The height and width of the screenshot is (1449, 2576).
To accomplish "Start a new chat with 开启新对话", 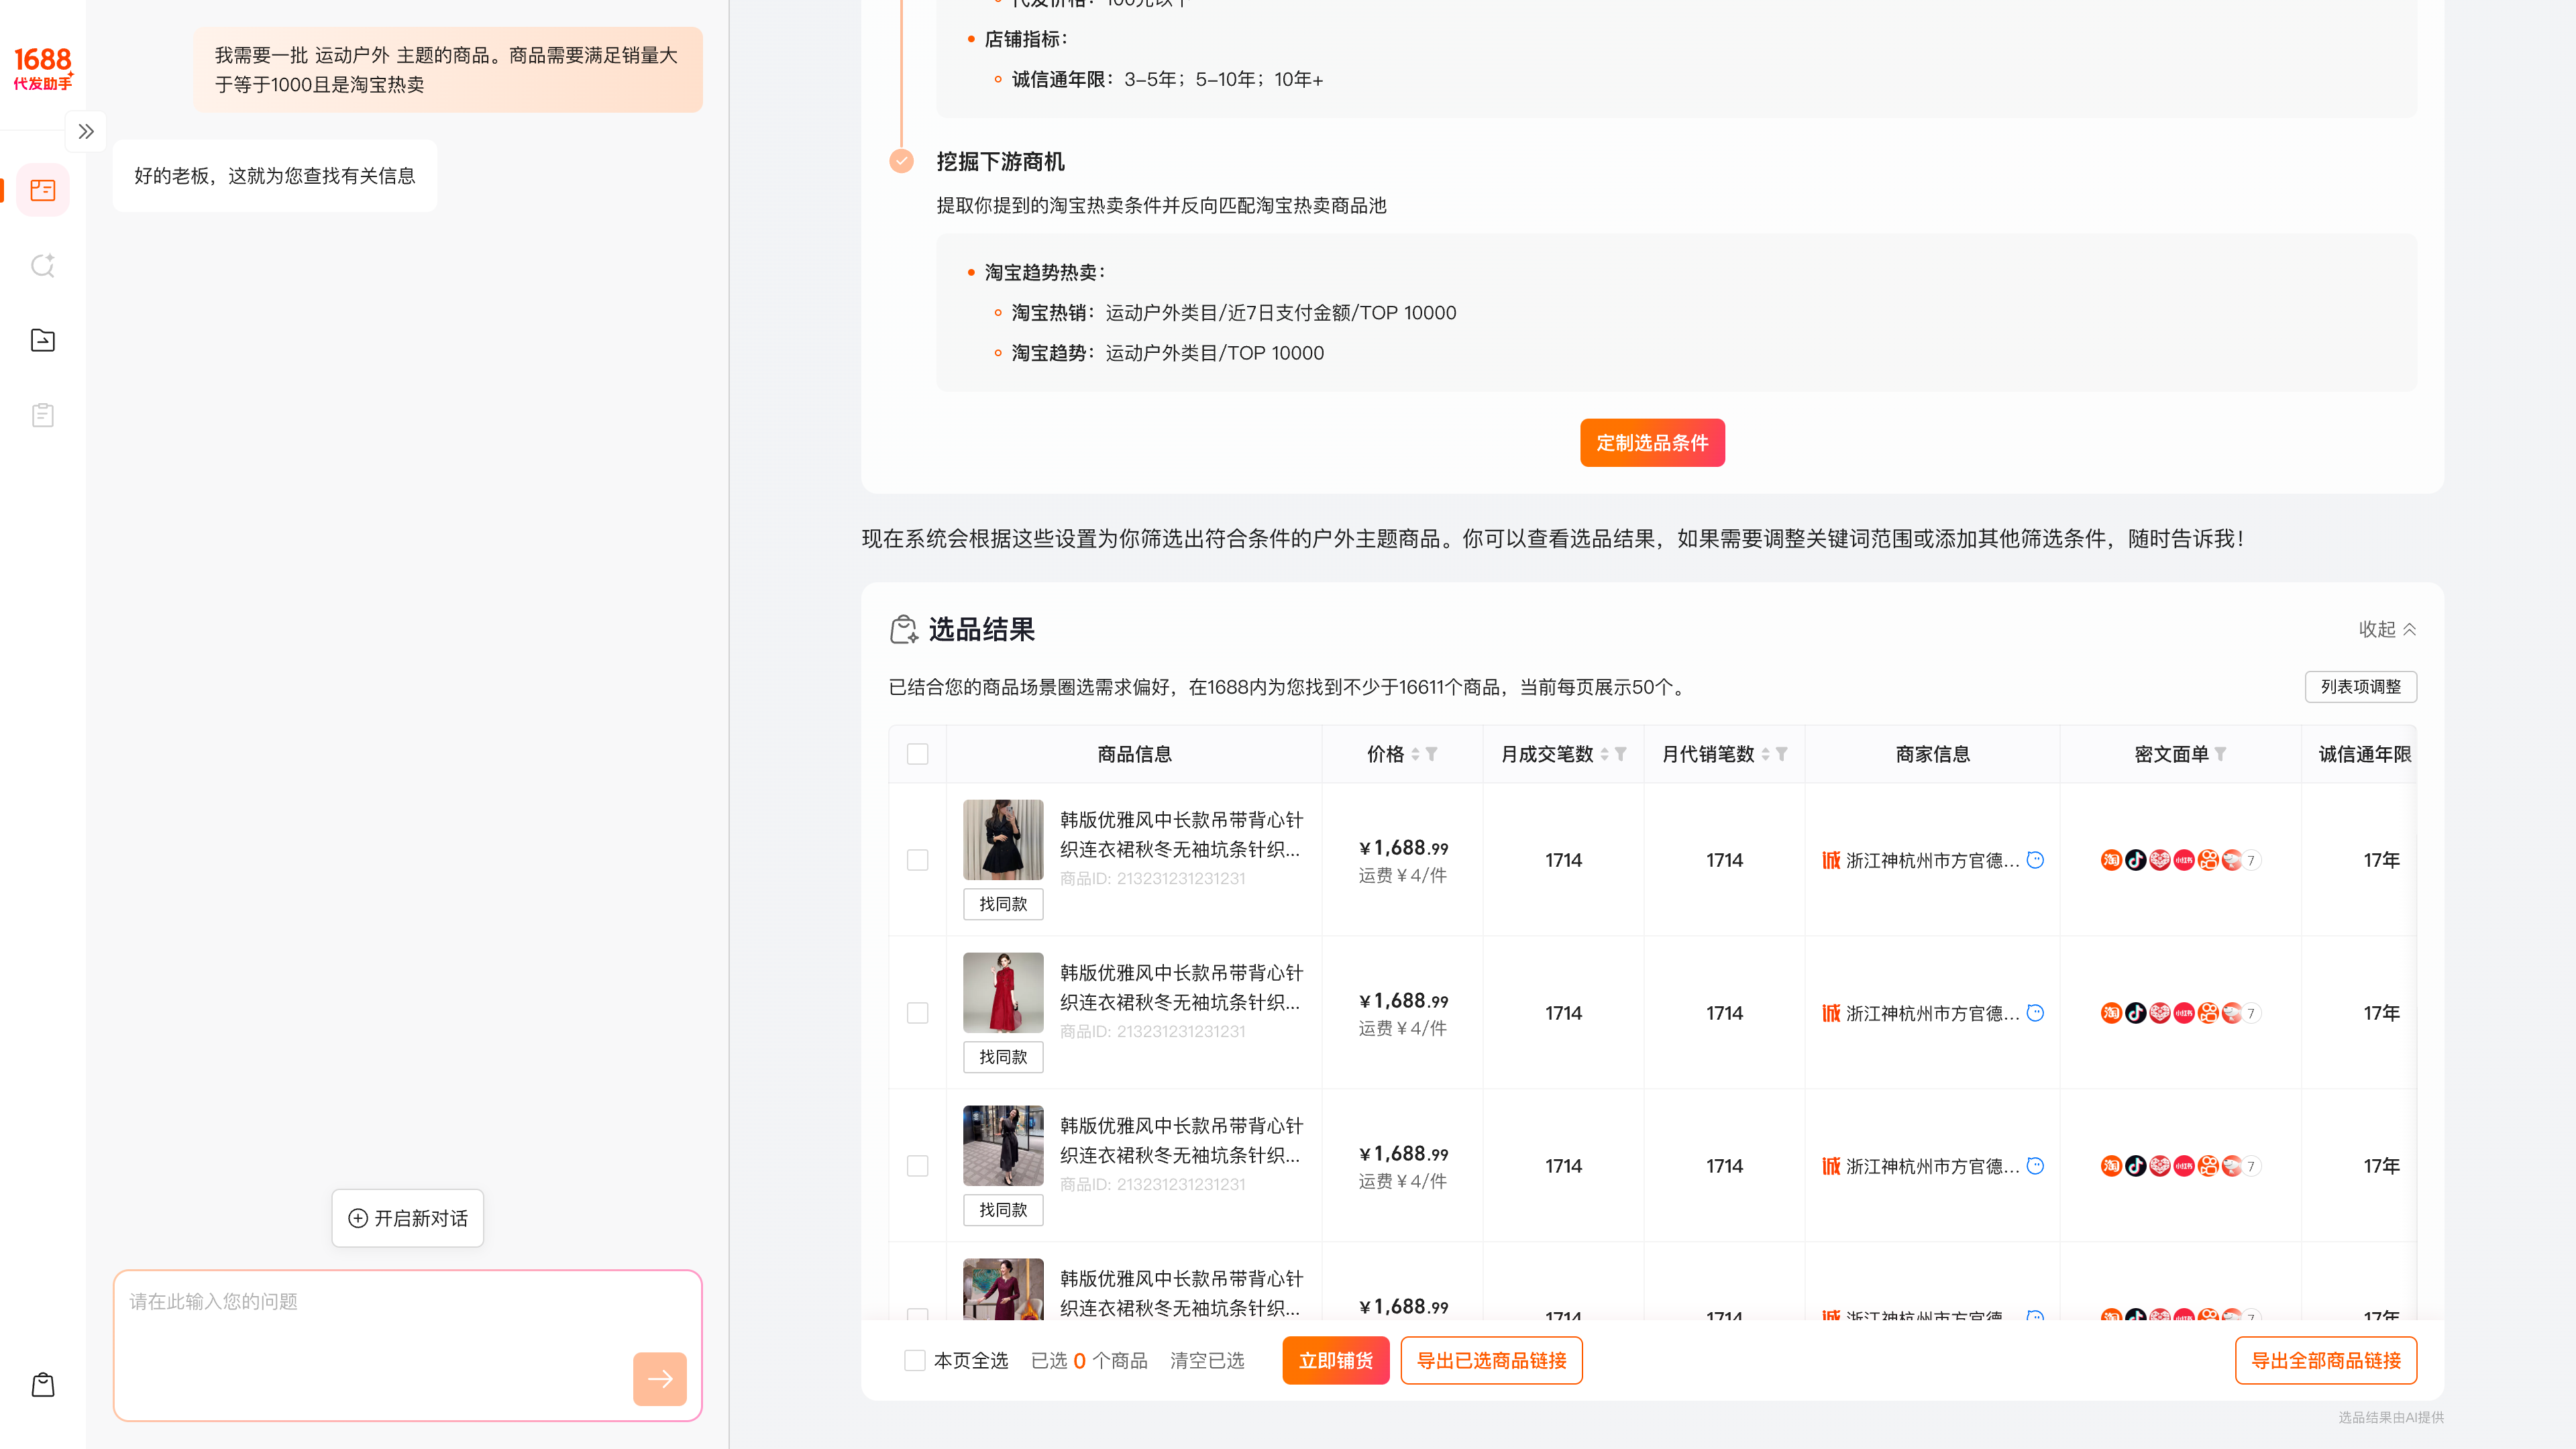I will (x=408, y=1218).
